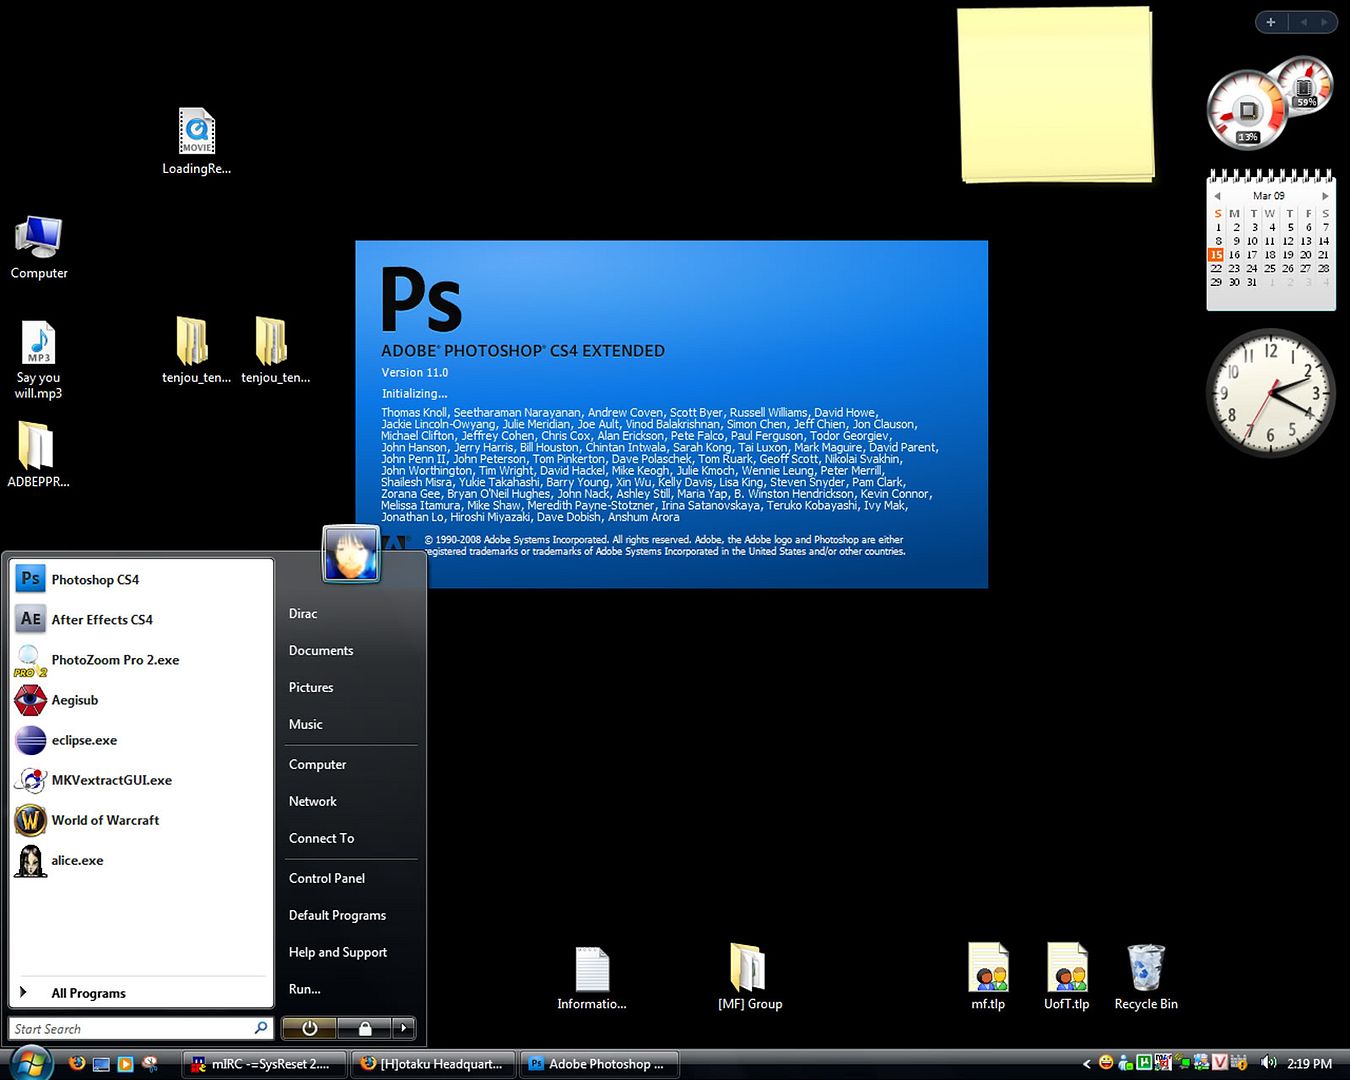Click the analog clock gadget
Screen dimensions: 1350x1080
pyautogui.click(x=1271, y=393)
